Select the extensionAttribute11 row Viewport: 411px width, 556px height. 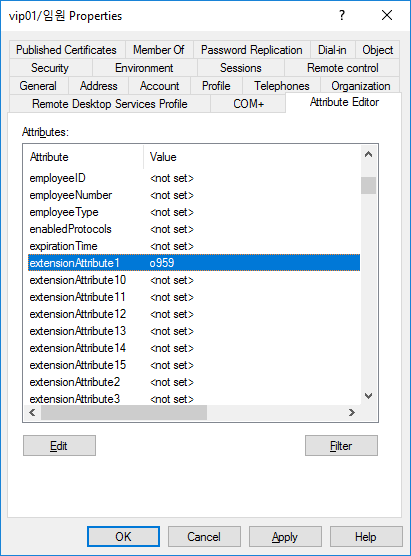pyautogui.click(x=194, y=297)
